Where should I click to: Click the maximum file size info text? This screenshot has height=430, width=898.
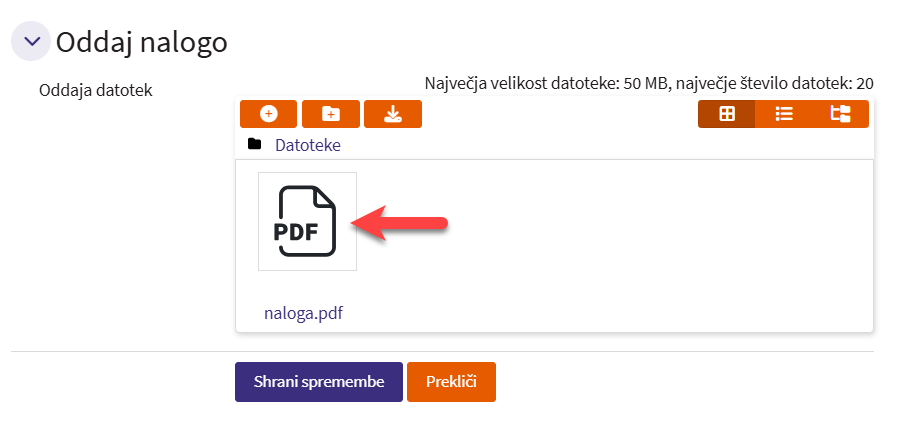649,83
